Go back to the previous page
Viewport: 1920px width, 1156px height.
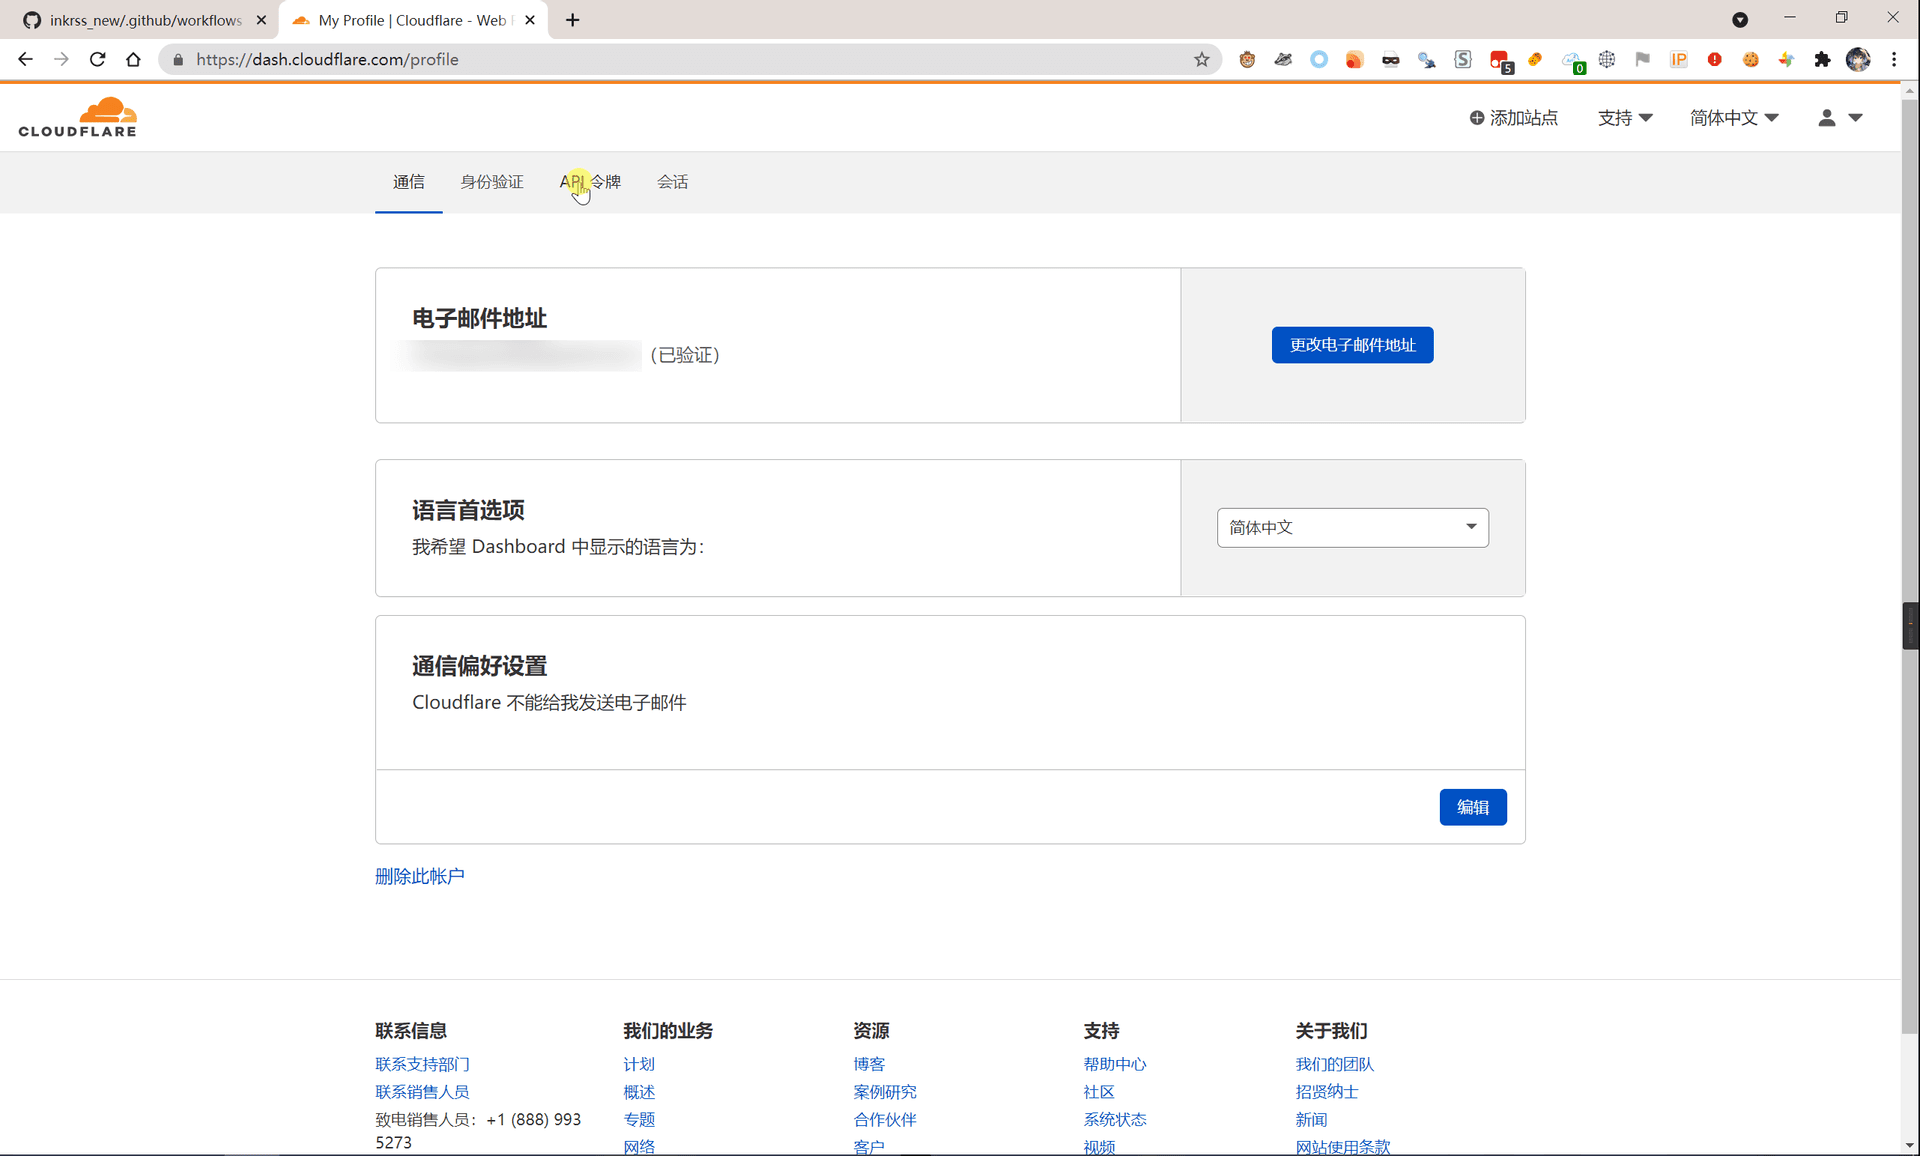pos(25,60)
